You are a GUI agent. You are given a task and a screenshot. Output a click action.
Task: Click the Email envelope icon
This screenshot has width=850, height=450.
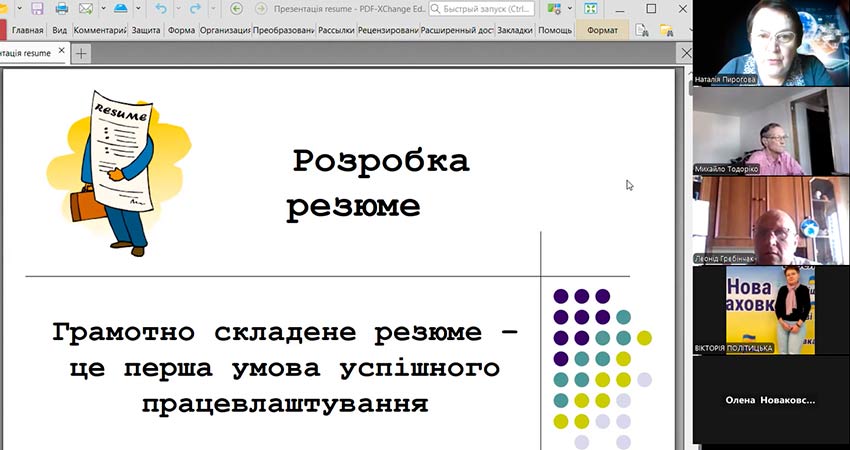tap(85, 9)
